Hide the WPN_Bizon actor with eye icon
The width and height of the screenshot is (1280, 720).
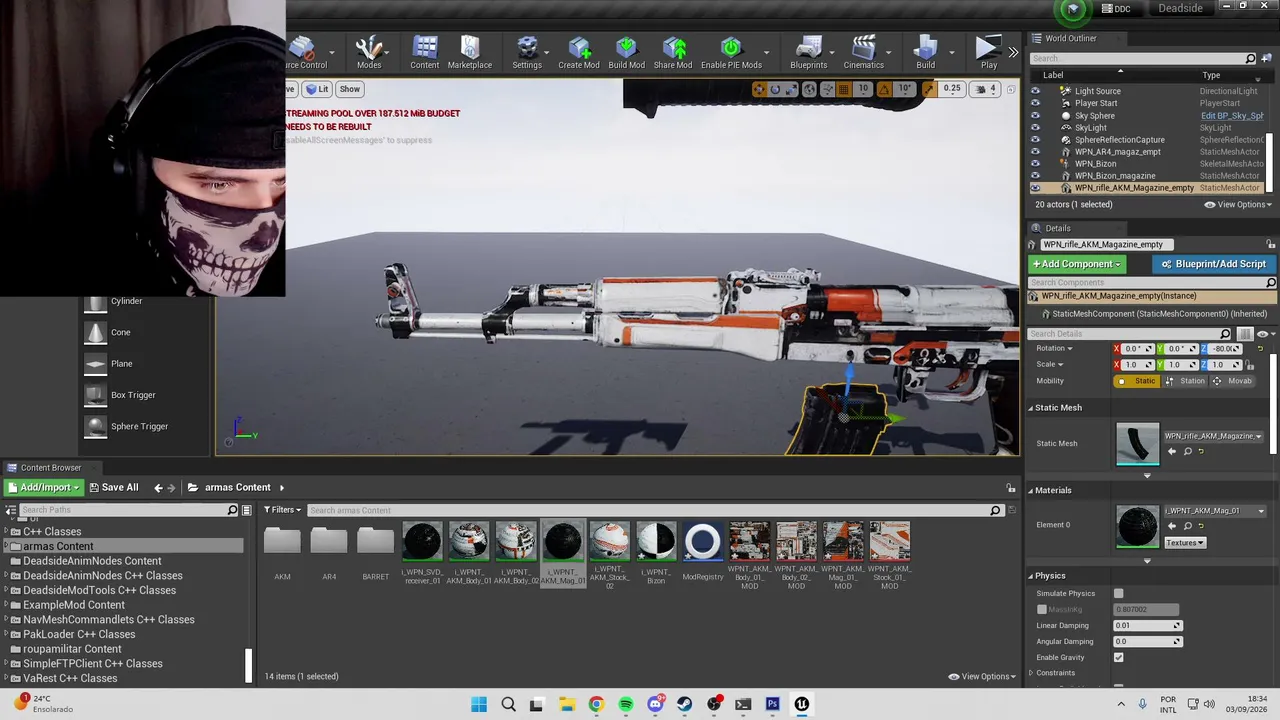1035,164
